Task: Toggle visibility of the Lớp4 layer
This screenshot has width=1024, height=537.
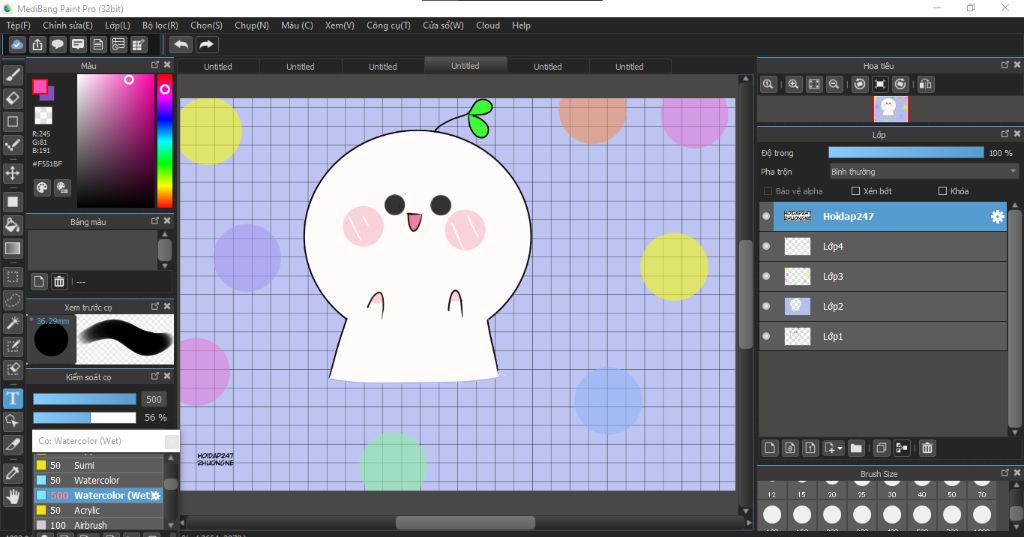Action: [x=767, y=246]
